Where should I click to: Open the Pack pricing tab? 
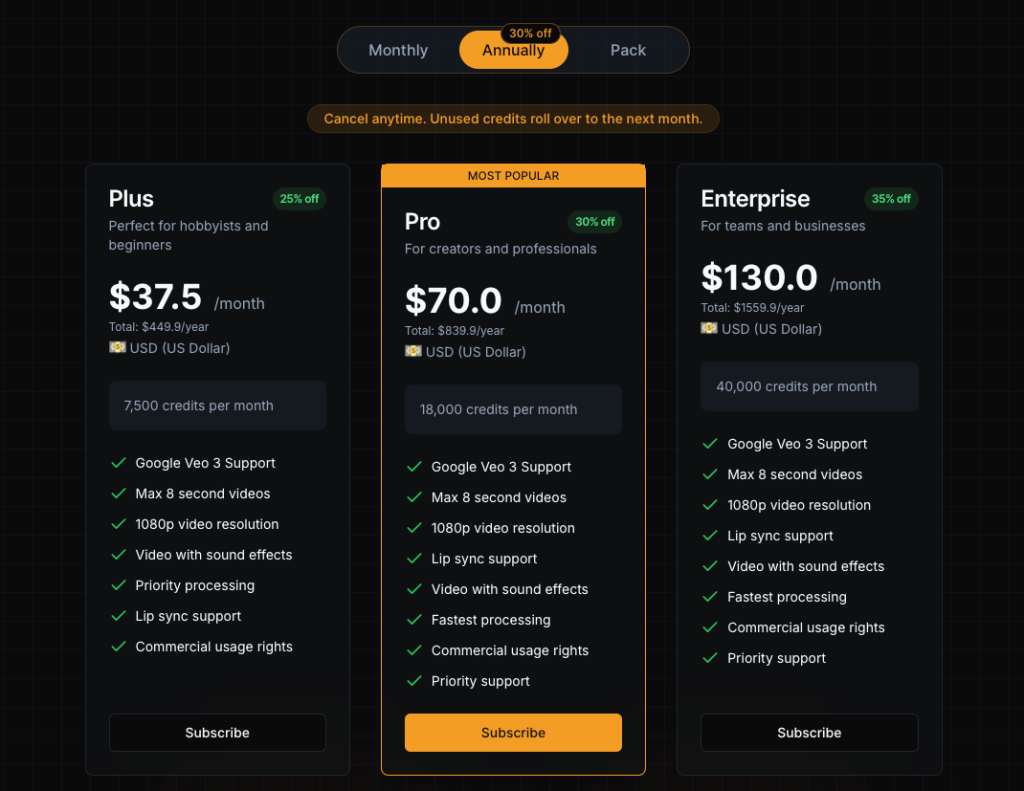pos(628,50)
